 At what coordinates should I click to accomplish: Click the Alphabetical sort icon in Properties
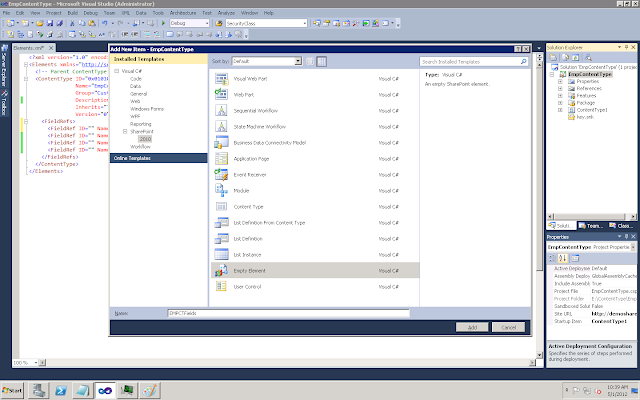point(563,258)
